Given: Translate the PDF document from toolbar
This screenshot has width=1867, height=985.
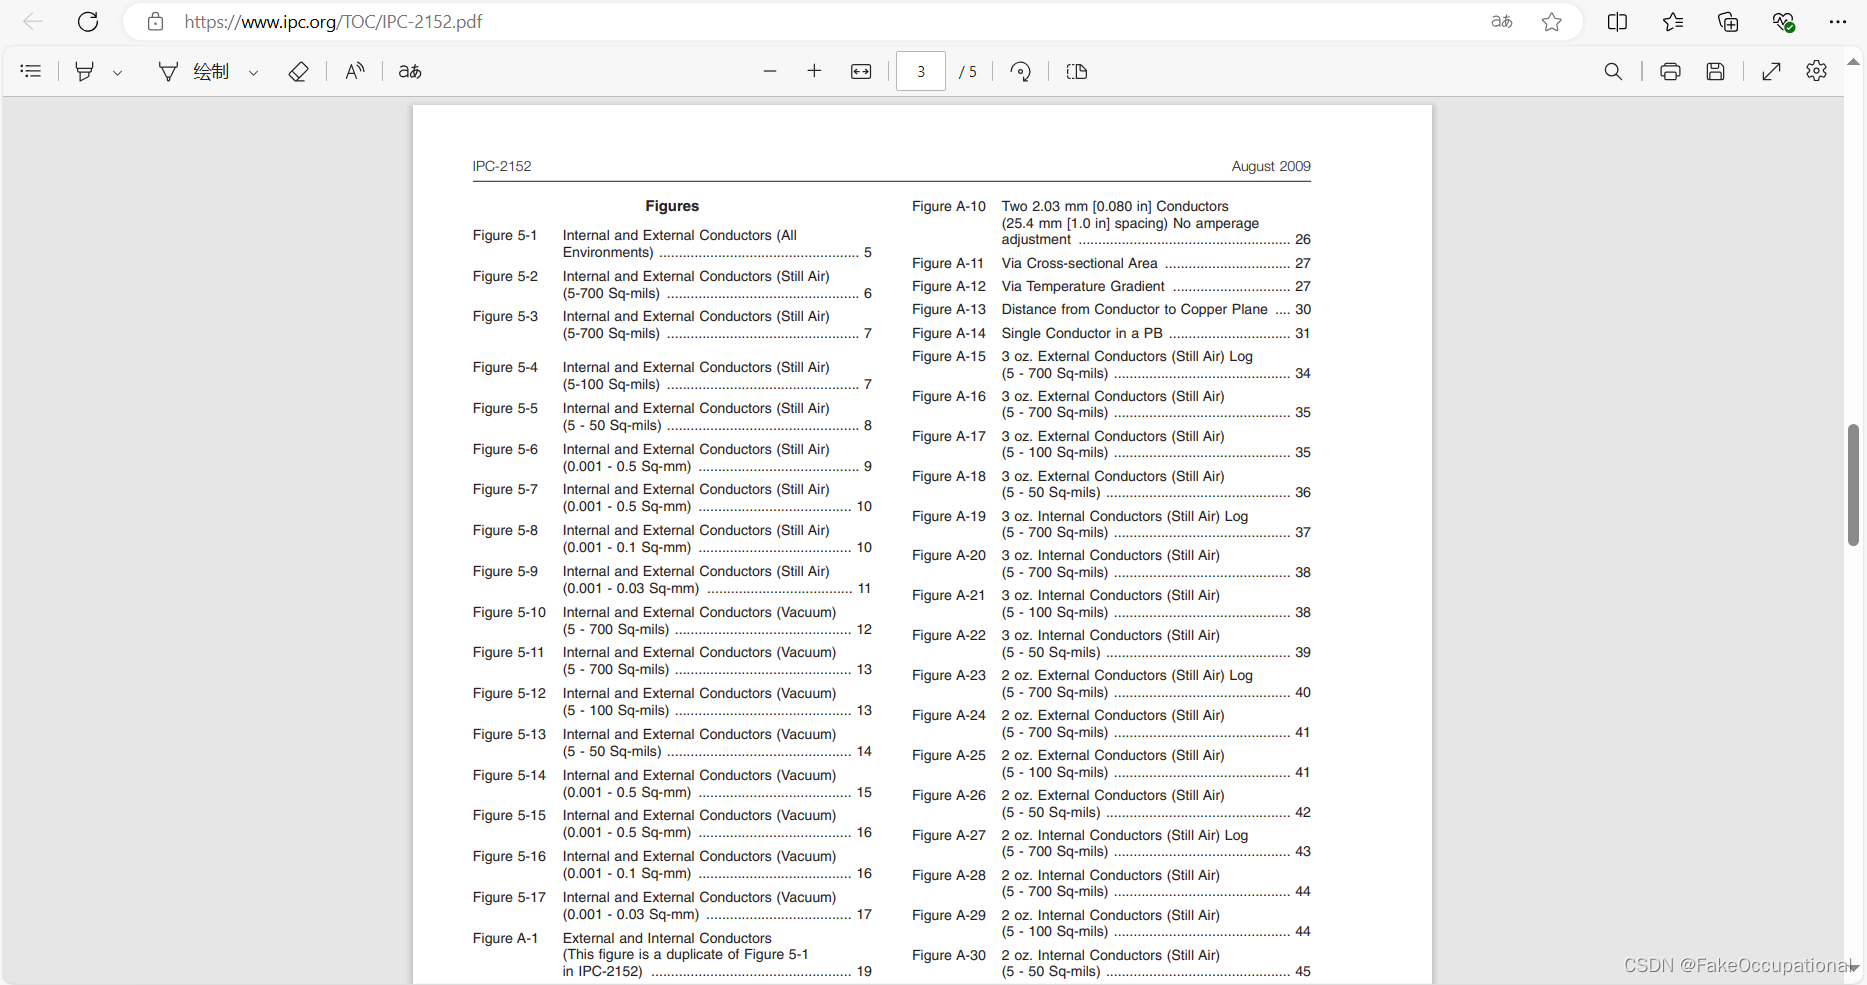Looking at the screenshot, I should (x=410, y=71).
